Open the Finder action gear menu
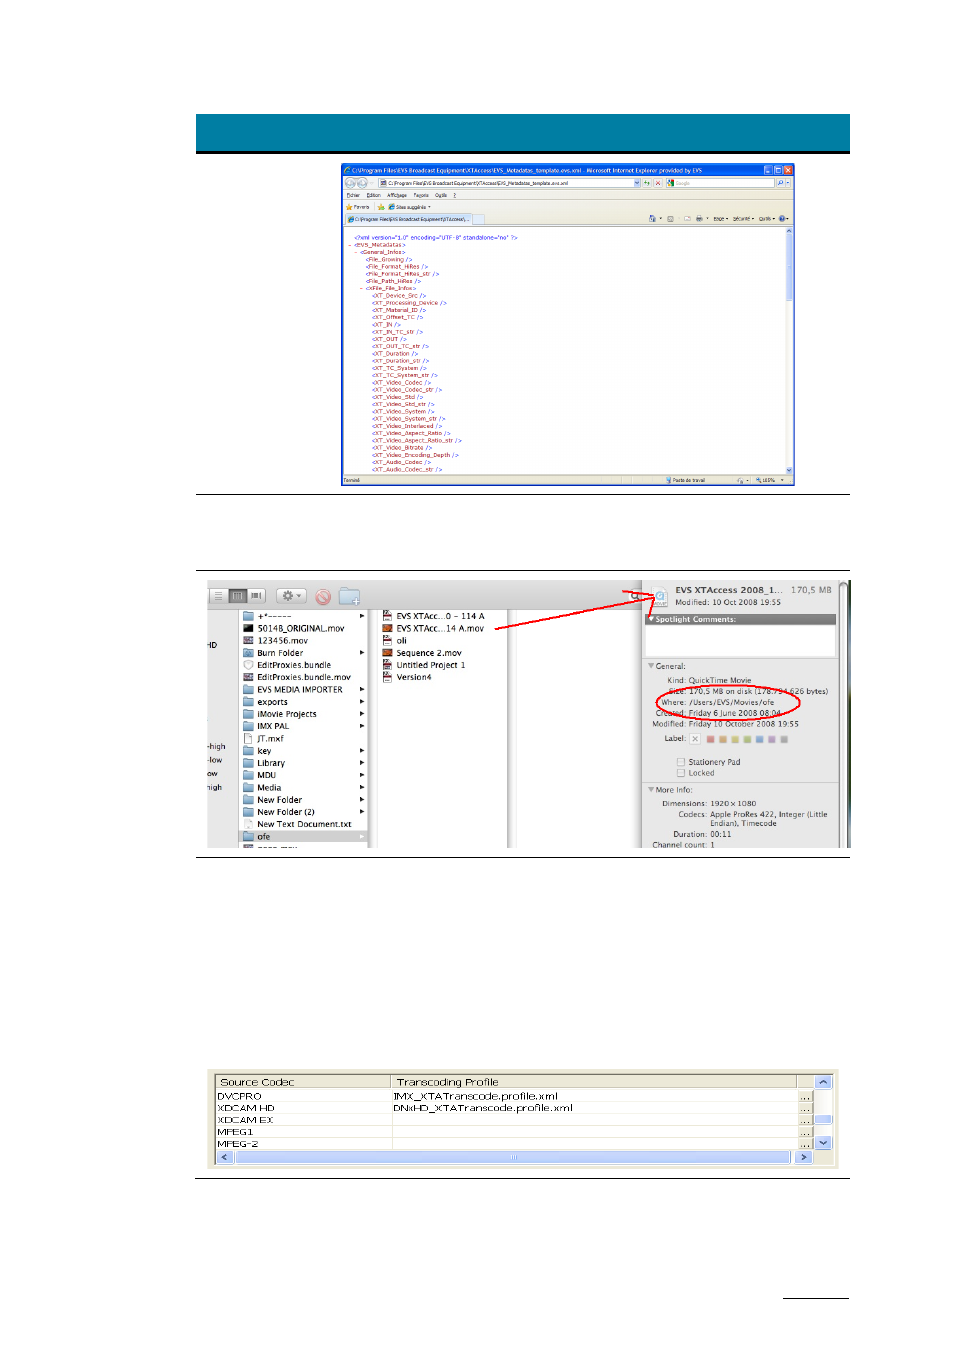 [291, 596]
